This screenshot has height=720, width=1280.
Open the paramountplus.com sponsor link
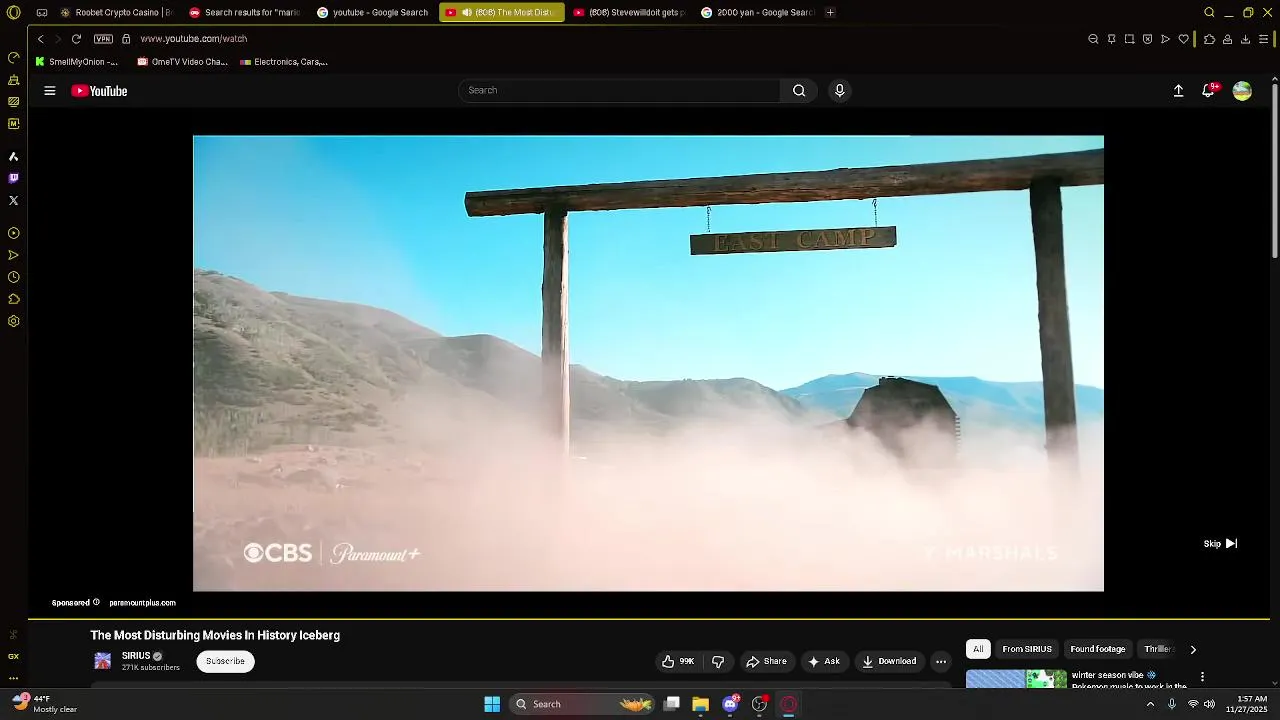pos(142,603)
